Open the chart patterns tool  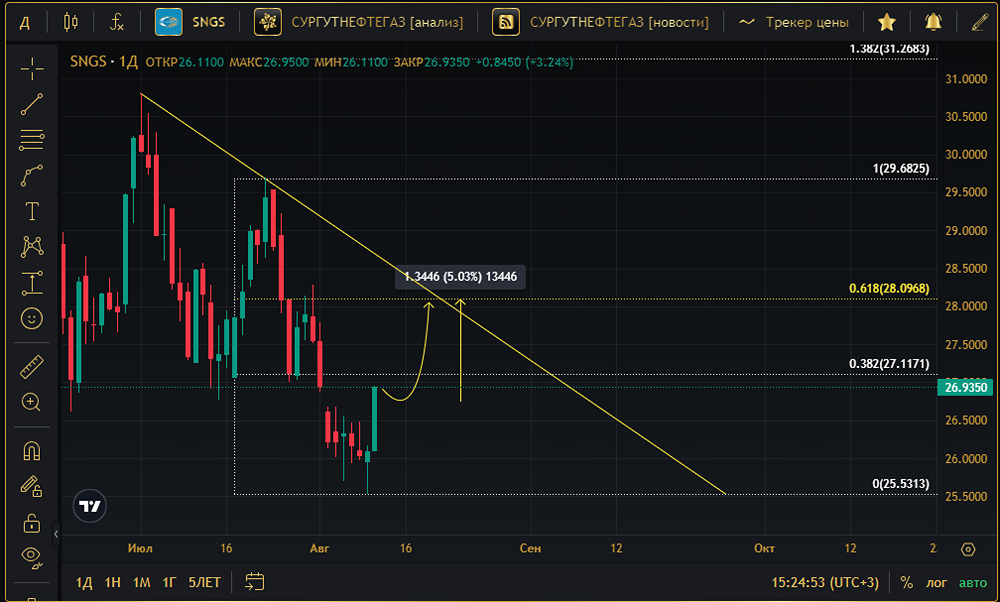coord(31,247)
